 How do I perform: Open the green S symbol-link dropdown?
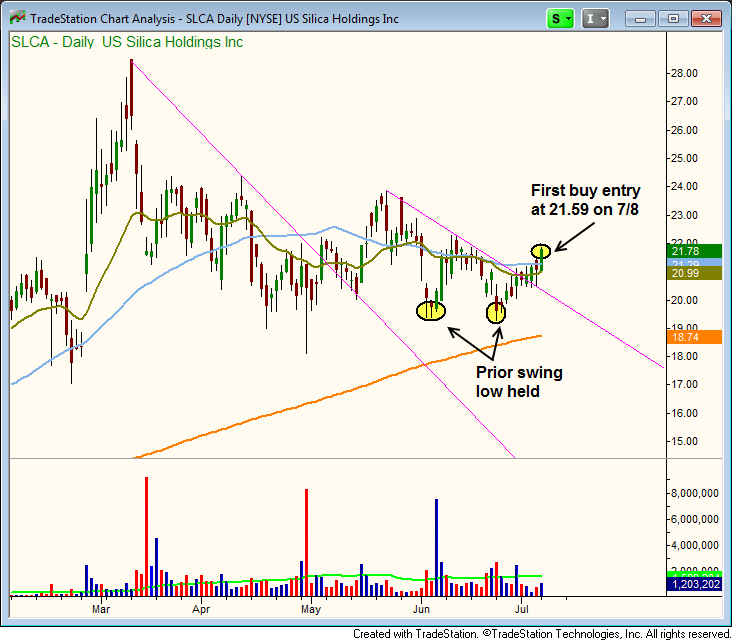tap(560, 19)
